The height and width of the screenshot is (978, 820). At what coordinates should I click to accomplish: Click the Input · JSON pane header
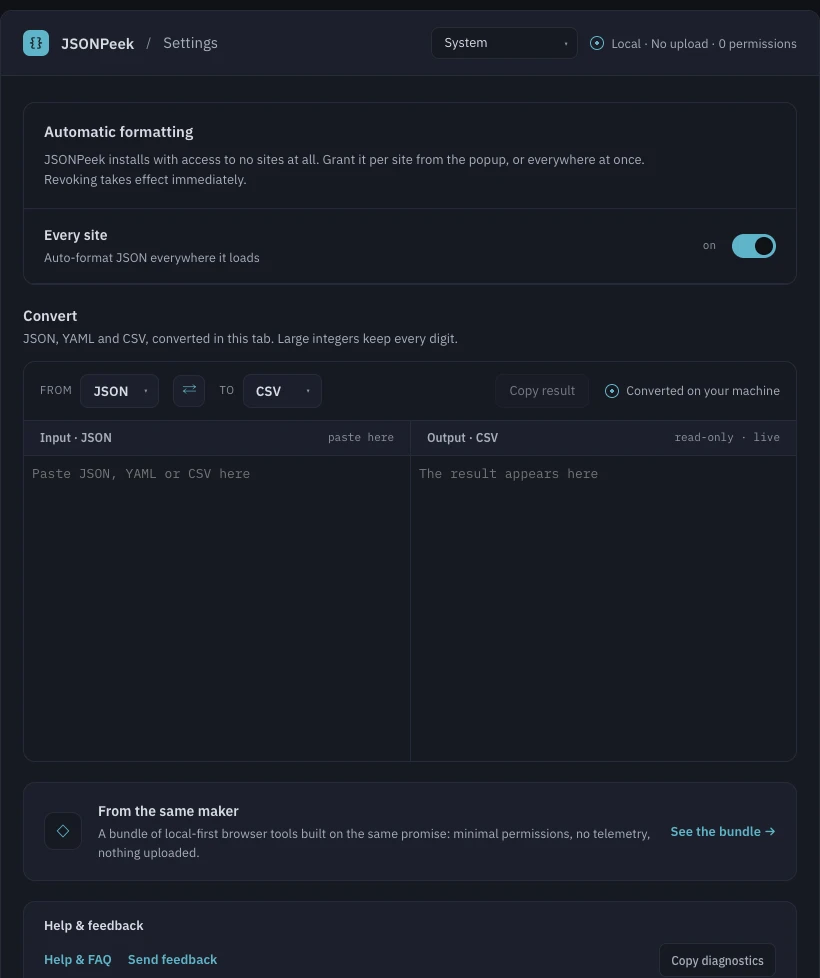(217, 438)
